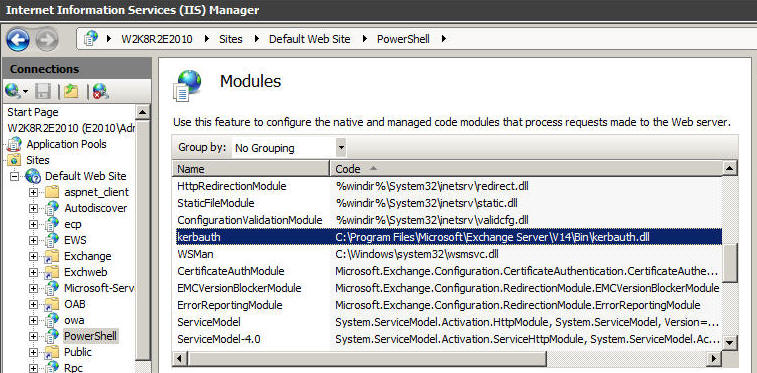
Task: Click PowerShell in the breadcrumb
Action: click(403, 39)
